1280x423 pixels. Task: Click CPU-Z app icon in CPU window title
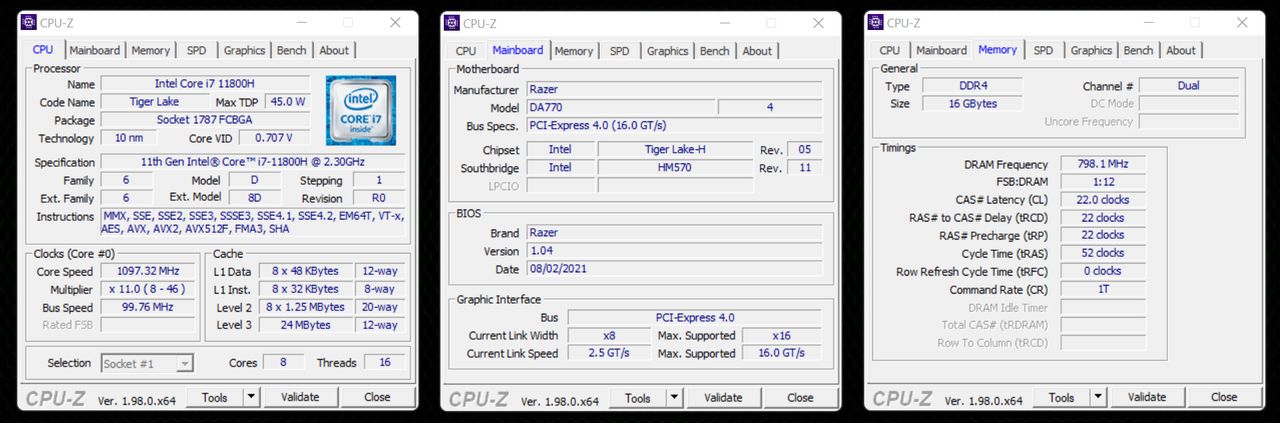(x=28, y=23)
